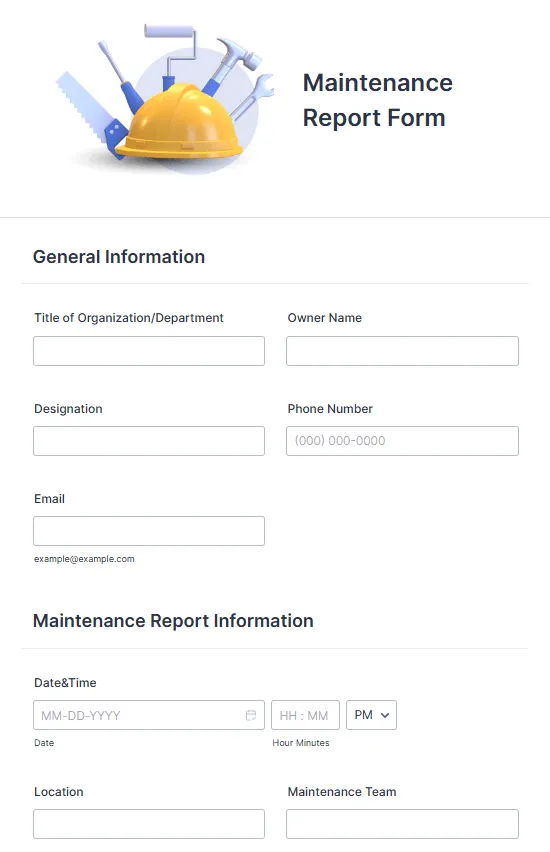The height and width of the screenshot is (852, 550).
Task: Click the General Information section heading
Action: tap(119, 256)
